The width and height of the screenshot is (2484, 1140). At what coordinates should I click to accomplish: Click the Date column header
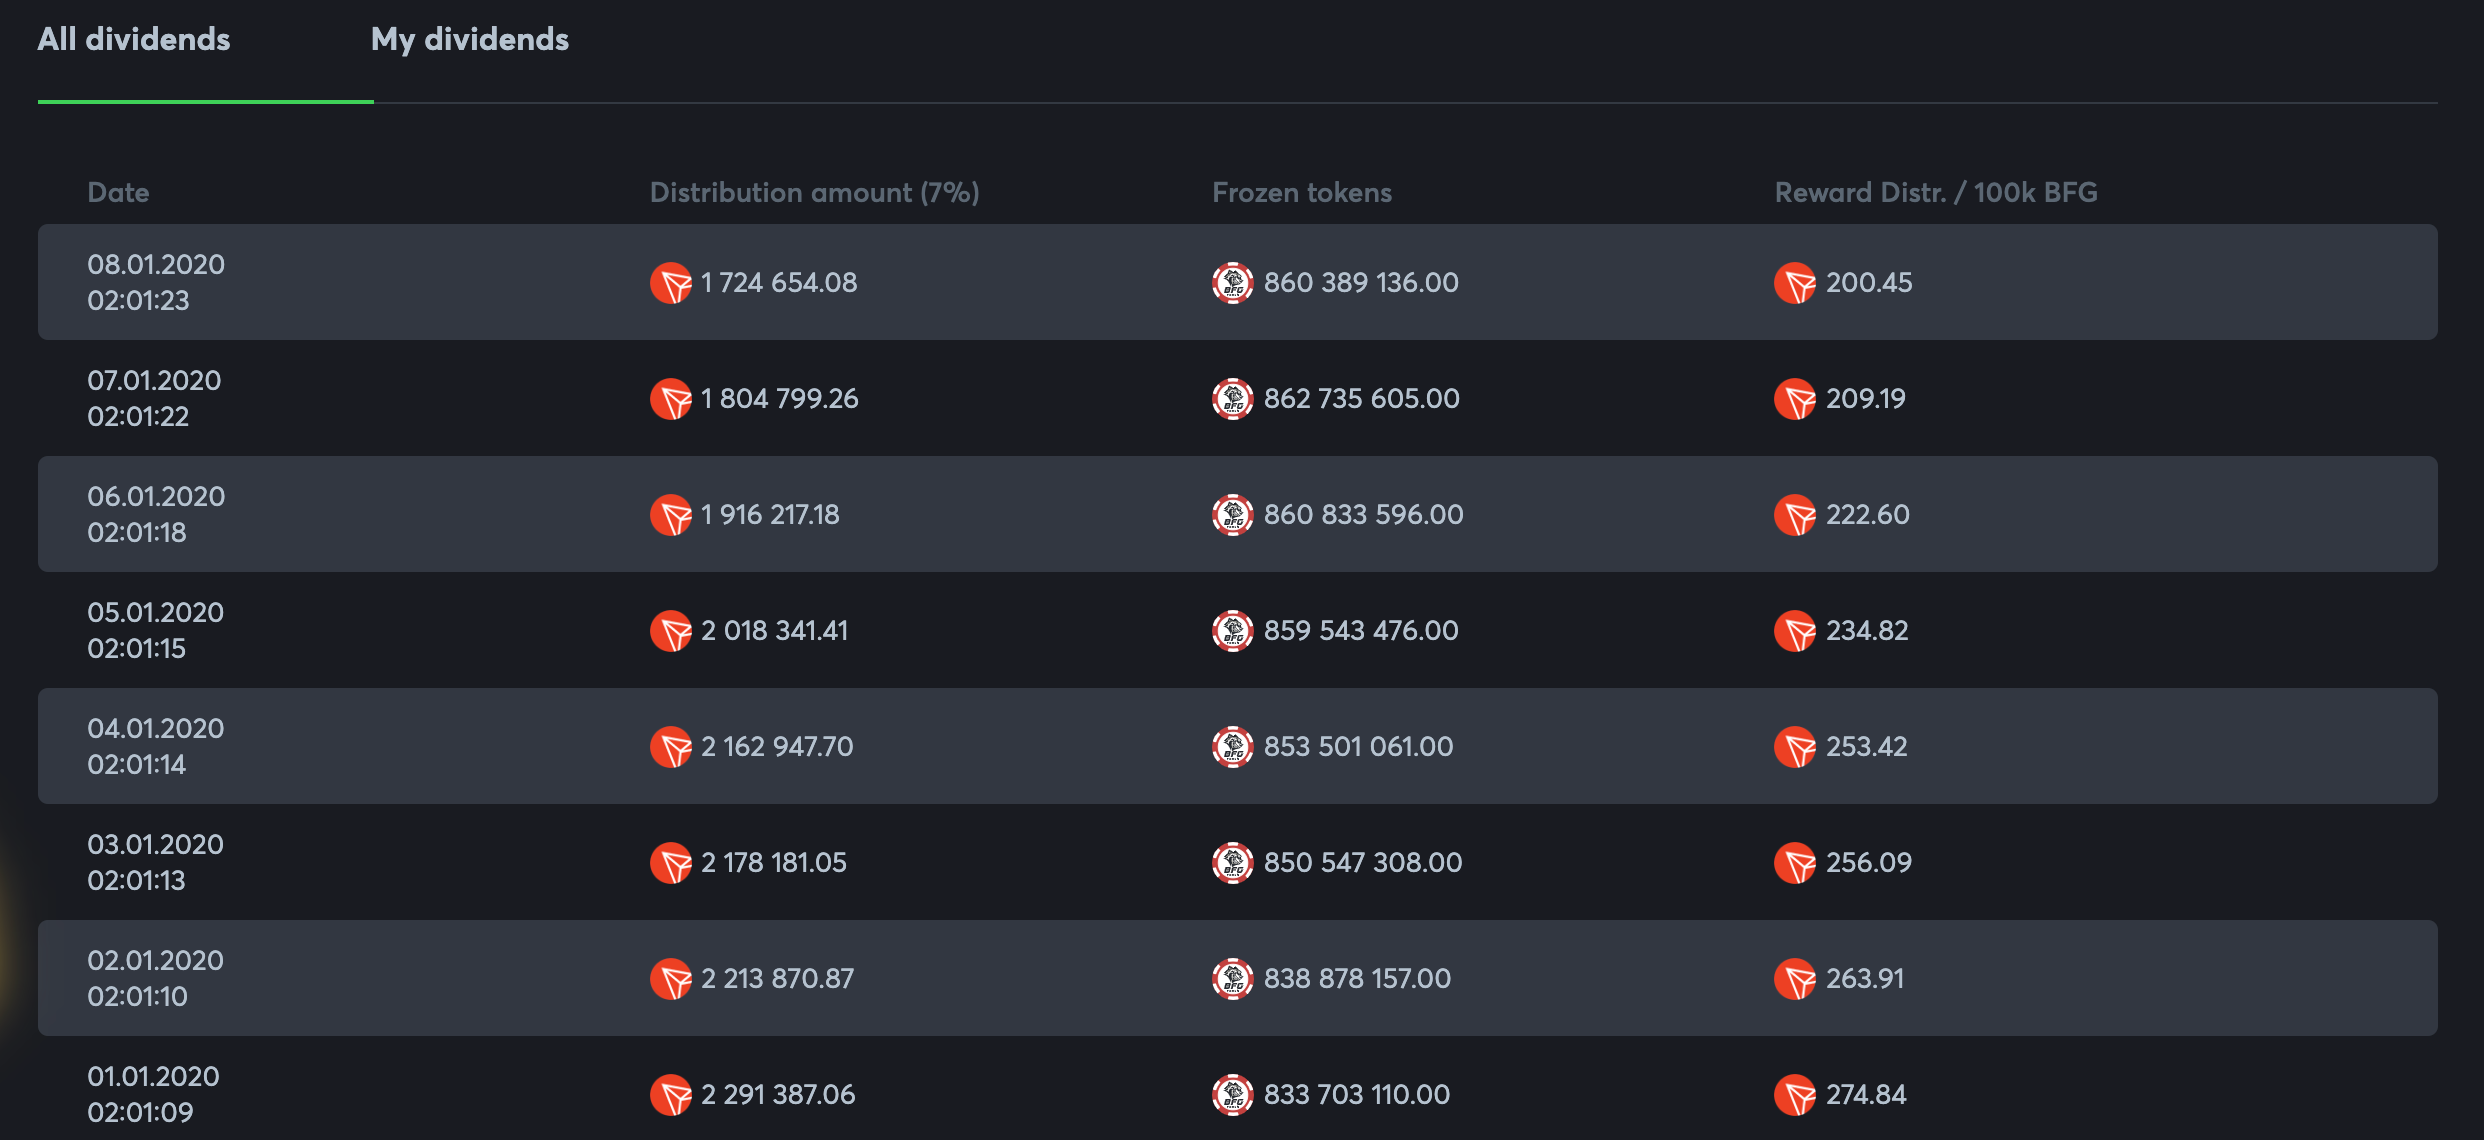[118, 192]
